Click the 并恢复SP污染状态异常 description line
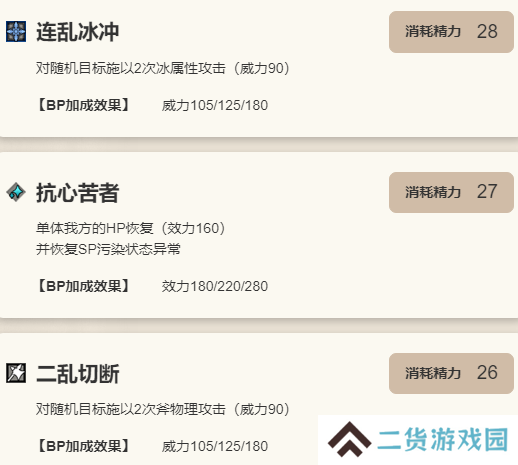This screenshot has width=518, height=465. pyautogui.click(x=108, y=249)
